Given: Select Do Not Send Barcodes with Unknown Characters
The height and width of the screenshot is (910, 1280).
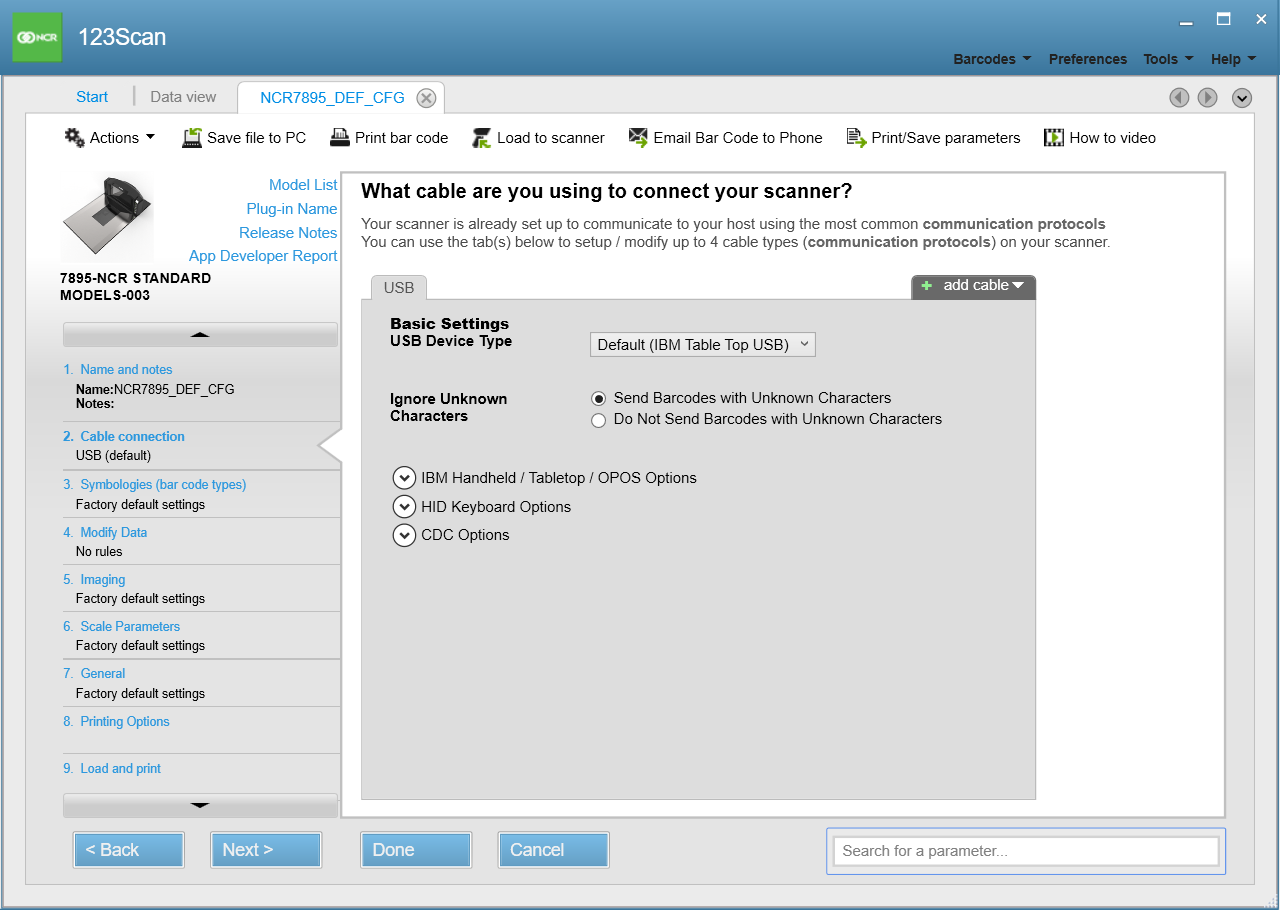Looking at the screenshot, I should click(598, 420).
